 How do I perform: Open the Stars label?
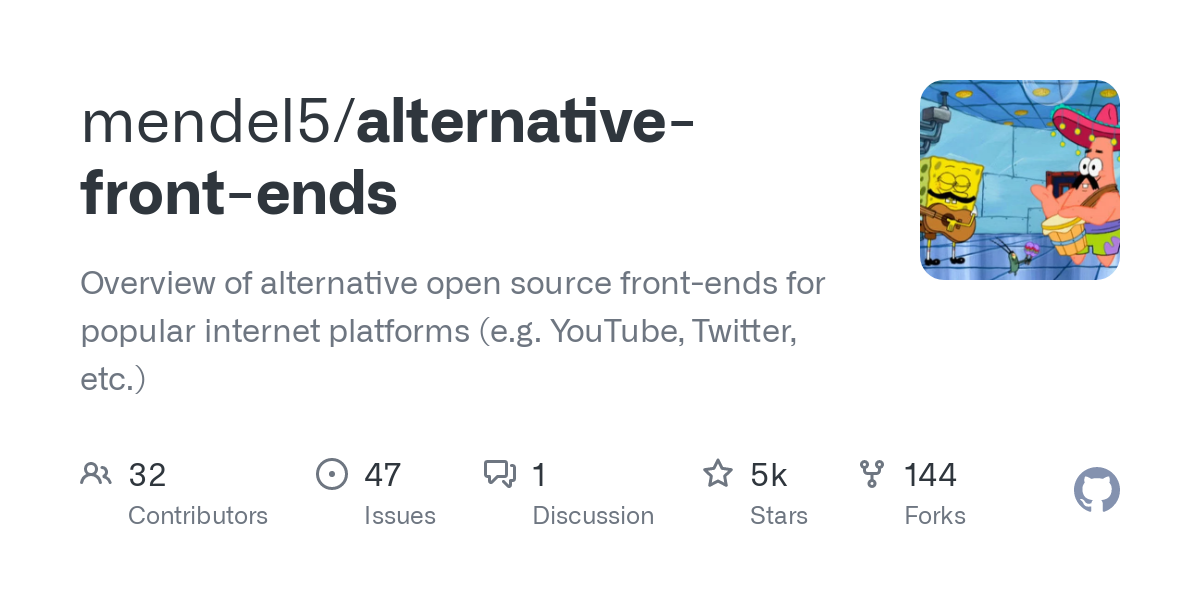779,516
